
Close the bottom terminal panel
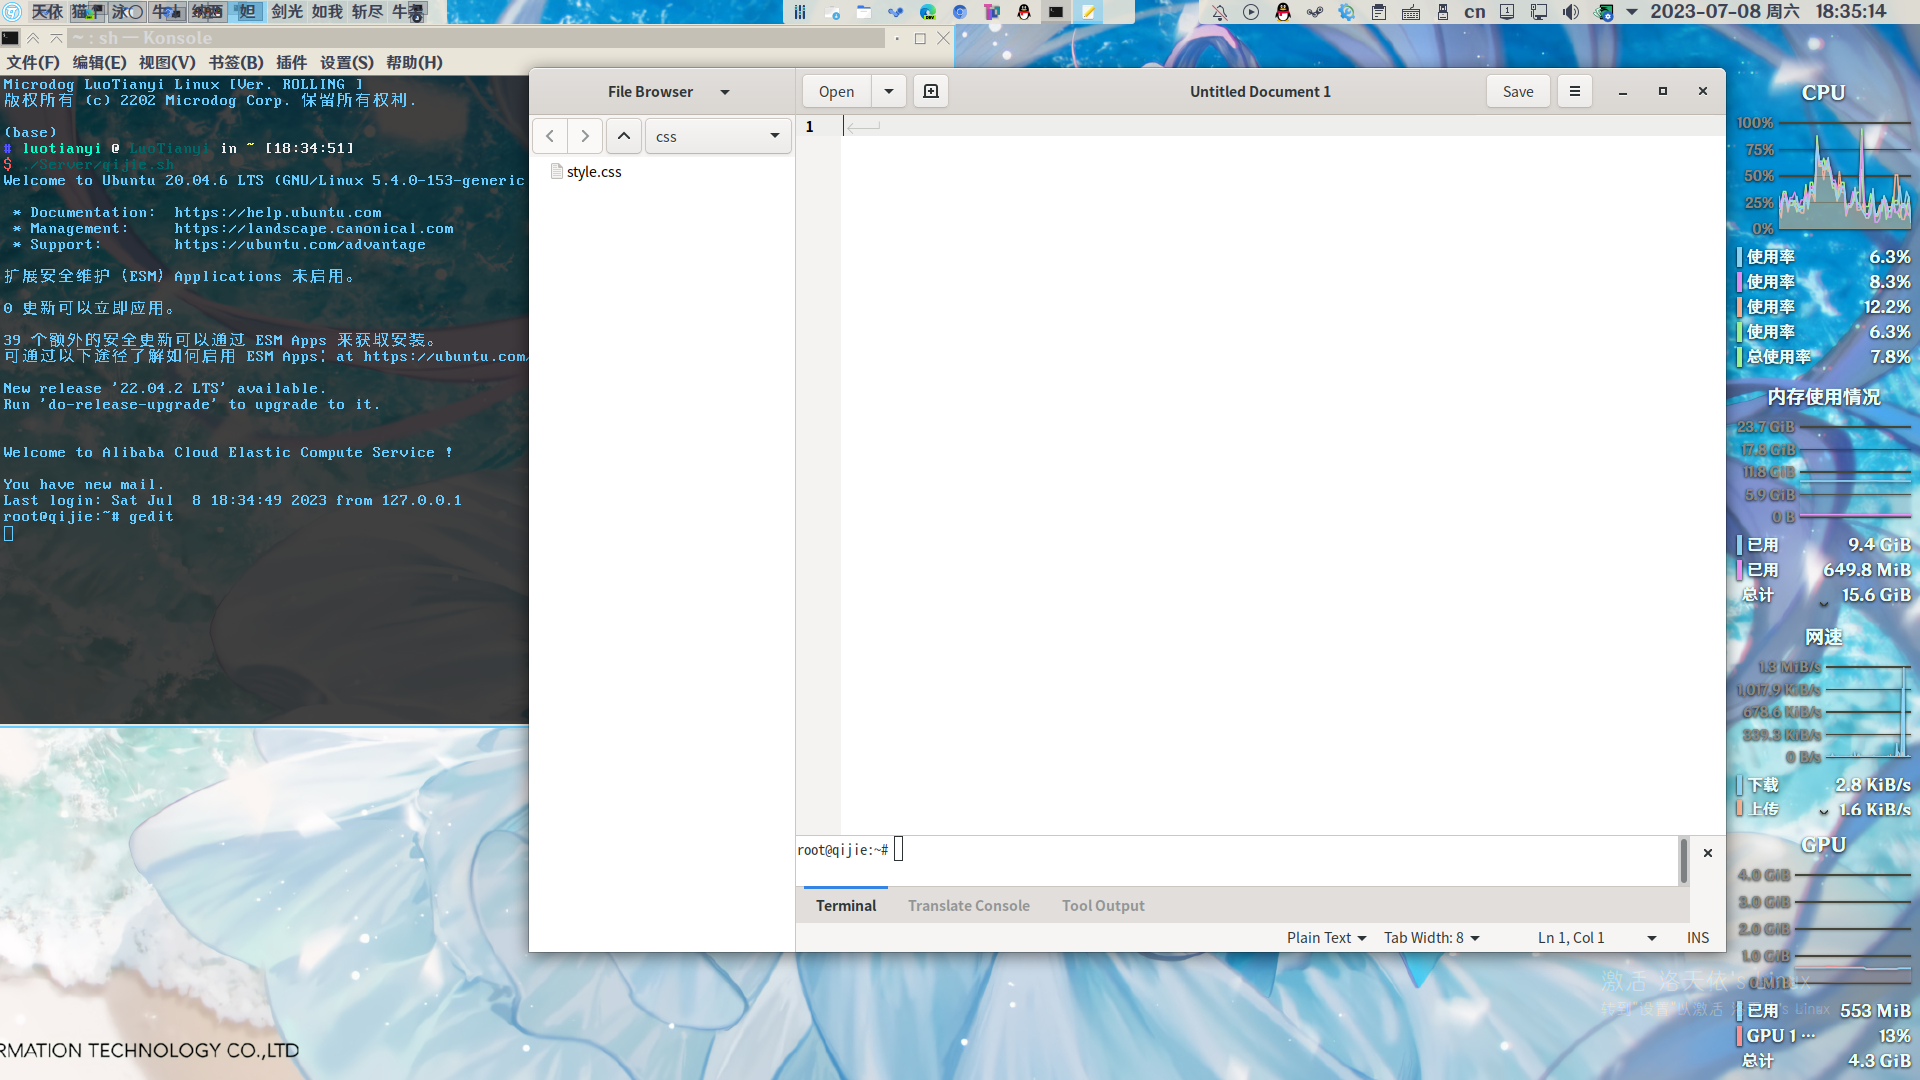point(1708,853)
